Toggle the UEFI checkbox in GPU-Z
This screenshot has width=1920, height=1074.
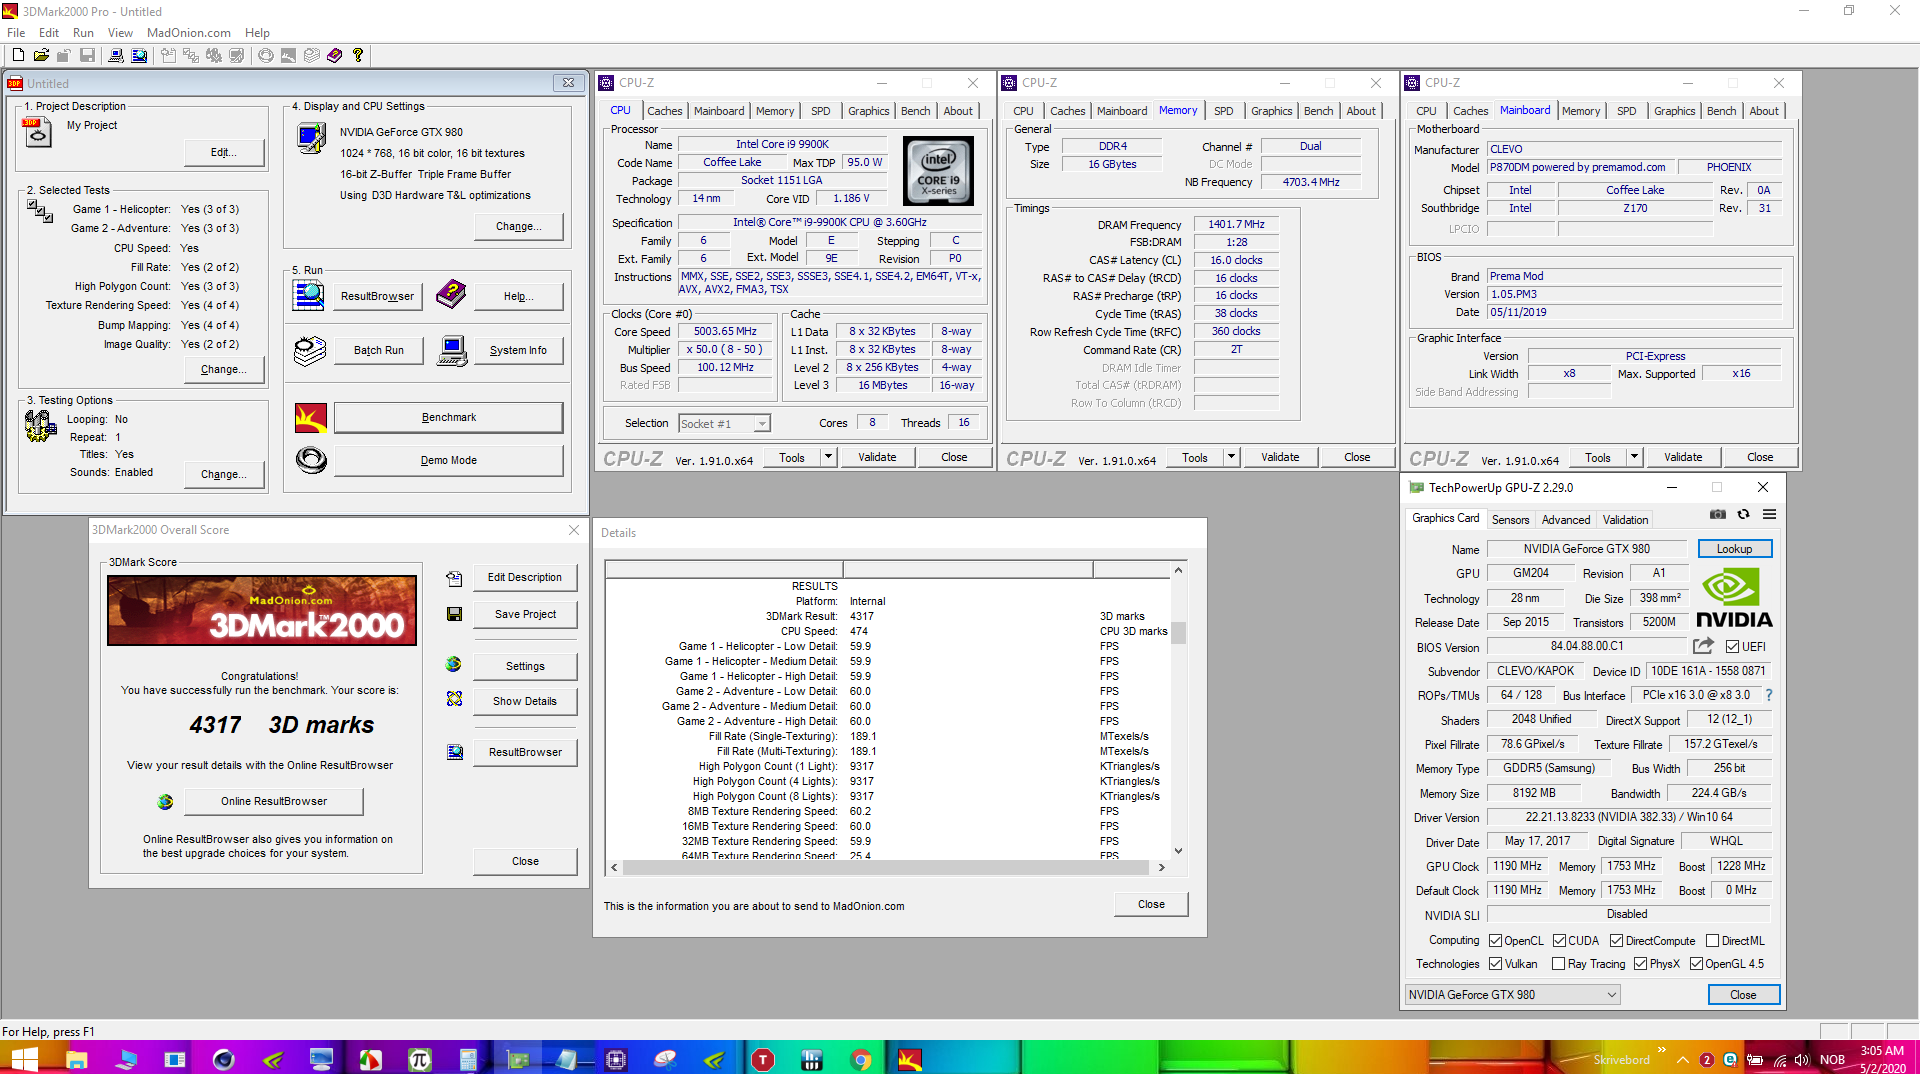1732,647
